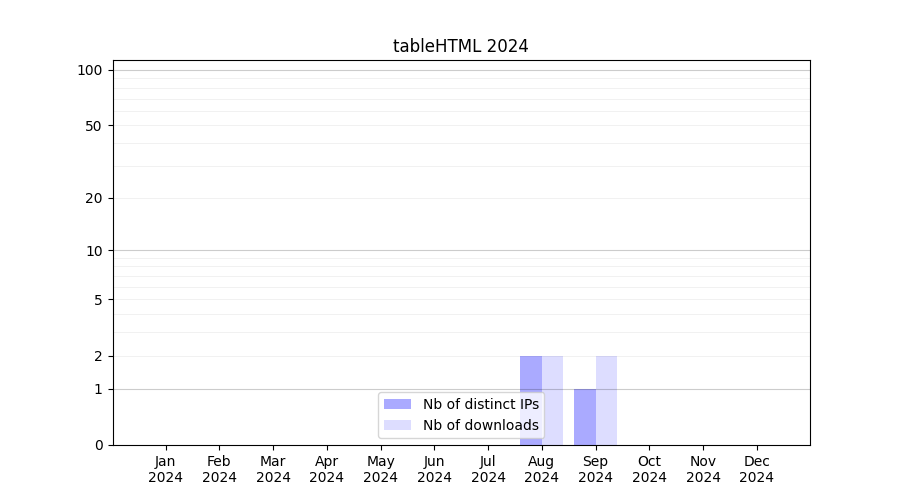Click the September distinct IPs bar
The height and width of the screenshot is (500, 900).
click(x=585, y=416)
